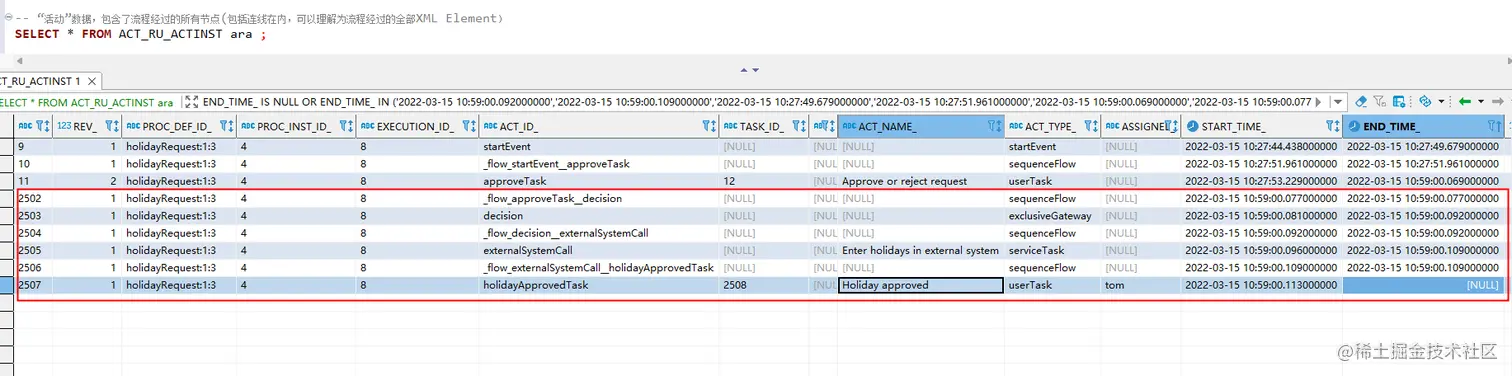Select ACT_ID_ cell startEvent
Image resolution: width=1512 pixels, height=376 pixels.
click(598, 146)
